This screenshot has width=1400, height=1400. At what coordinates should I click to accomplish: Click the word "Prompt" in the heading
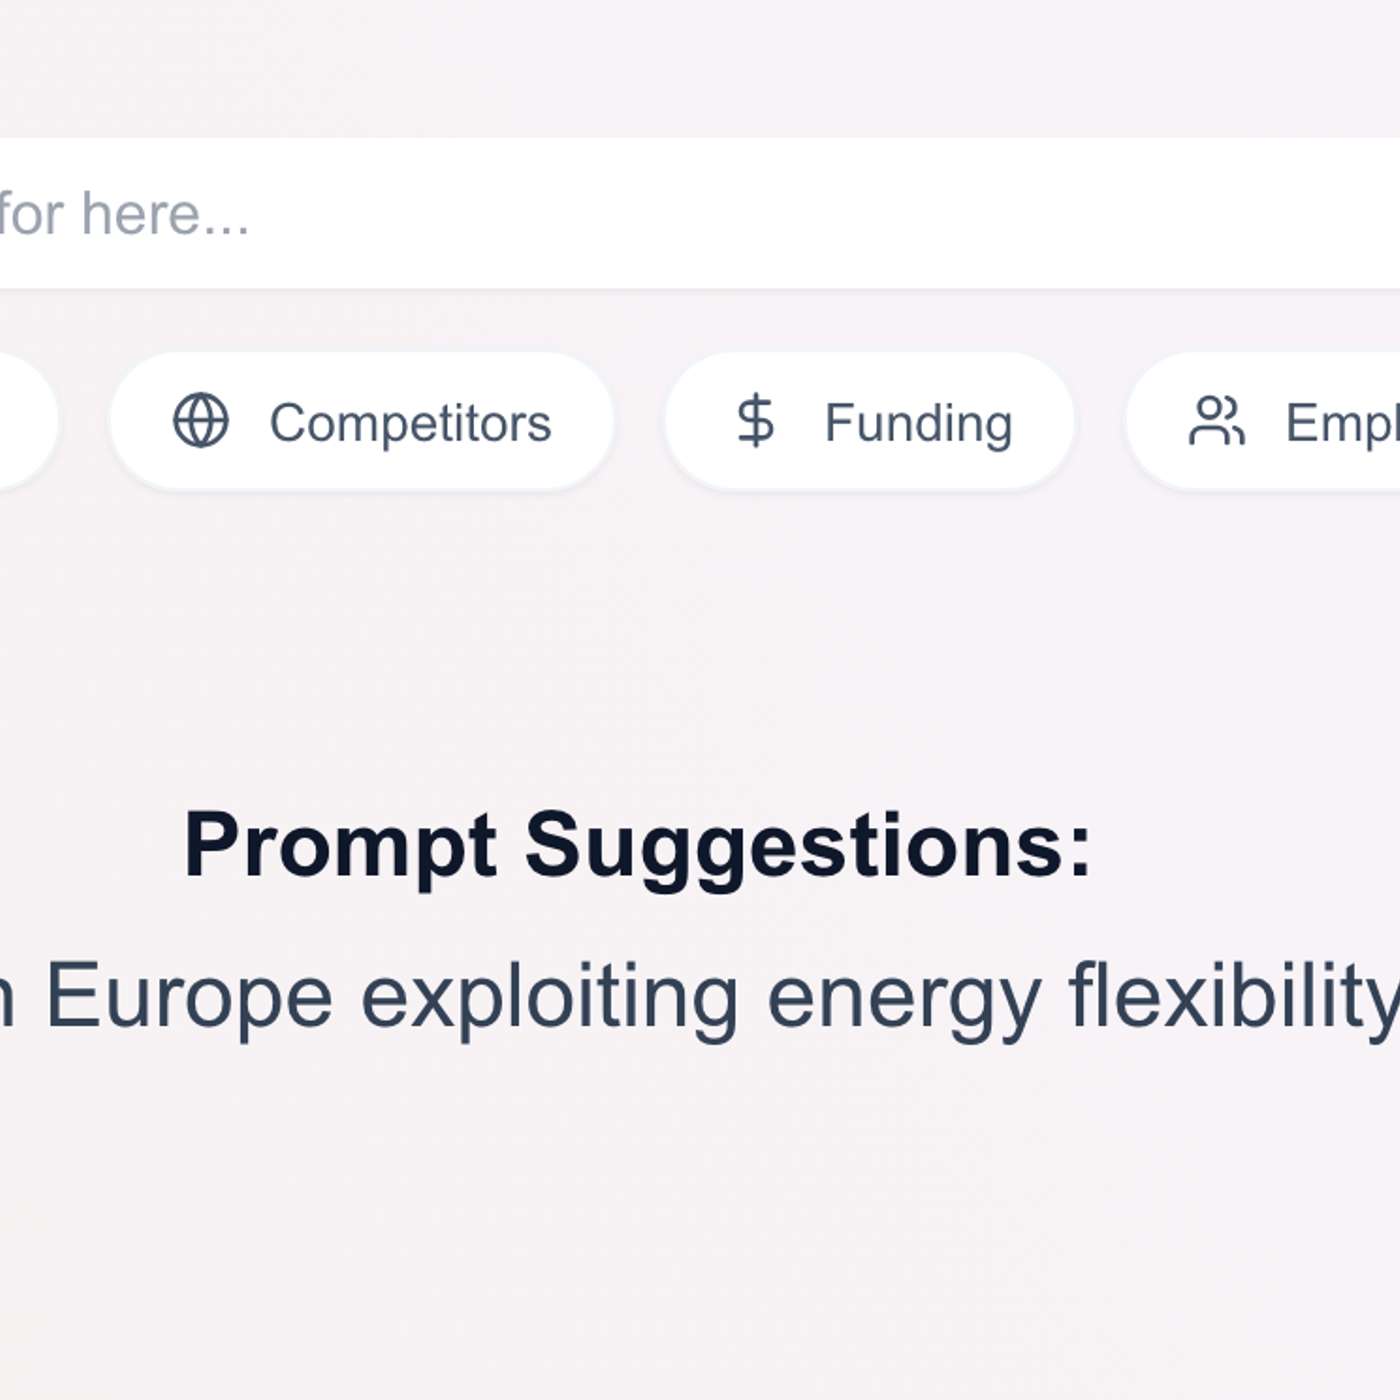point(340,846)
